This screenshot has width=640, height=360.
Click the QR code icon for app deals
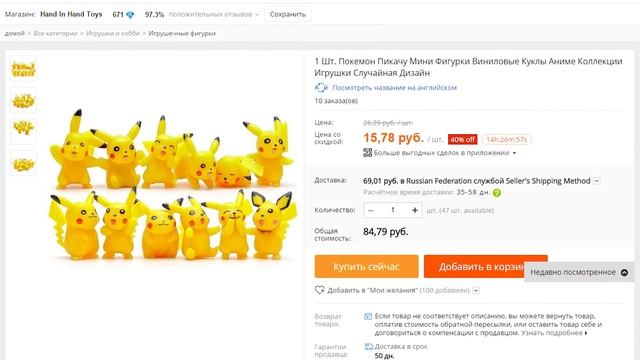tap(367, 153)
